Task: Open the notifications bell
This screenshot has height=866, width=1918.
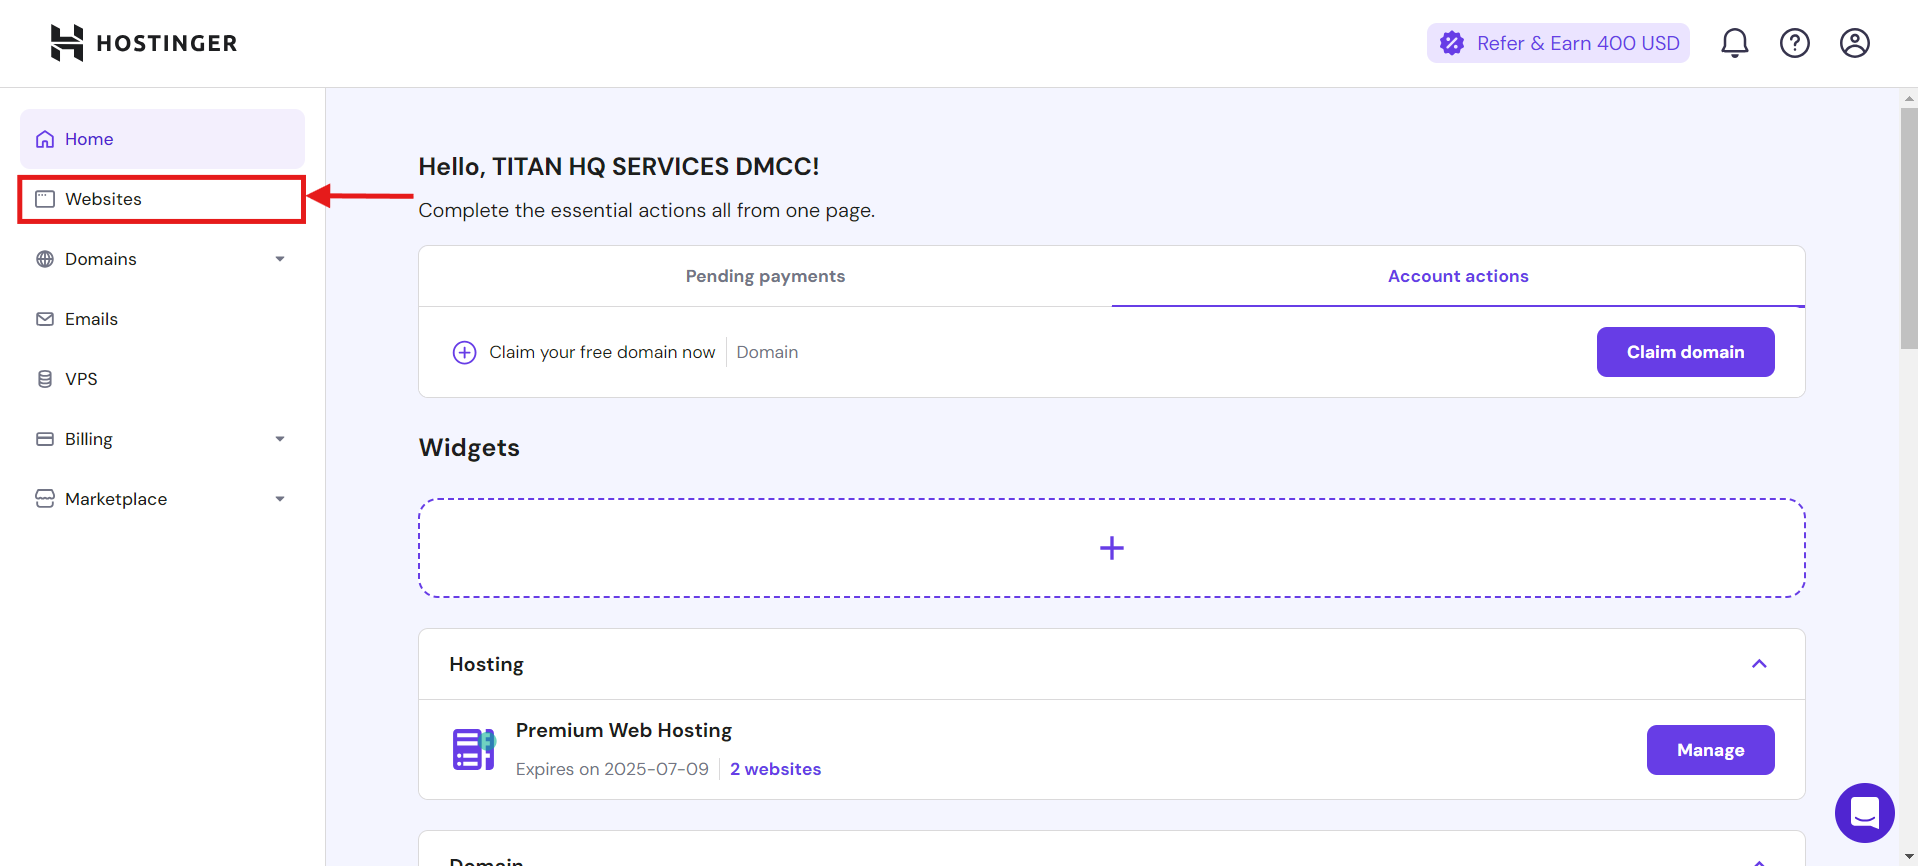Action: click(x=1735, y=43)
